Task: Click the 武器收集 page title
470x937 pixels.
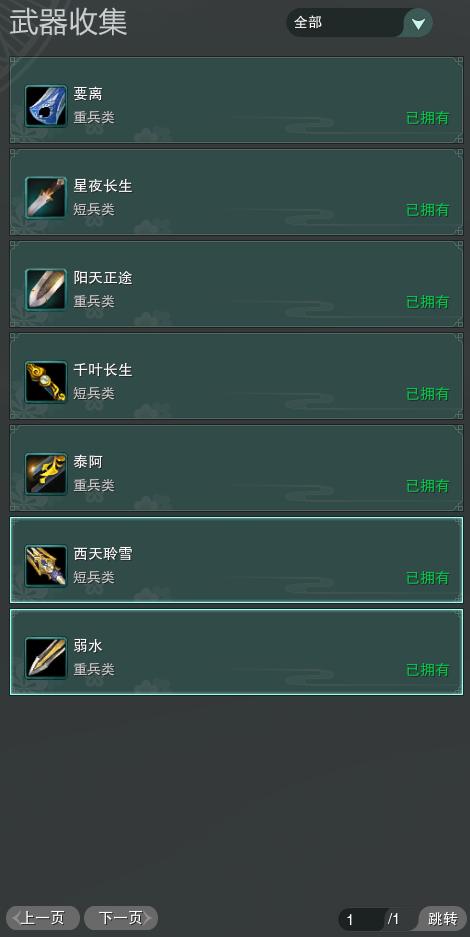Action: click(68, 23)
